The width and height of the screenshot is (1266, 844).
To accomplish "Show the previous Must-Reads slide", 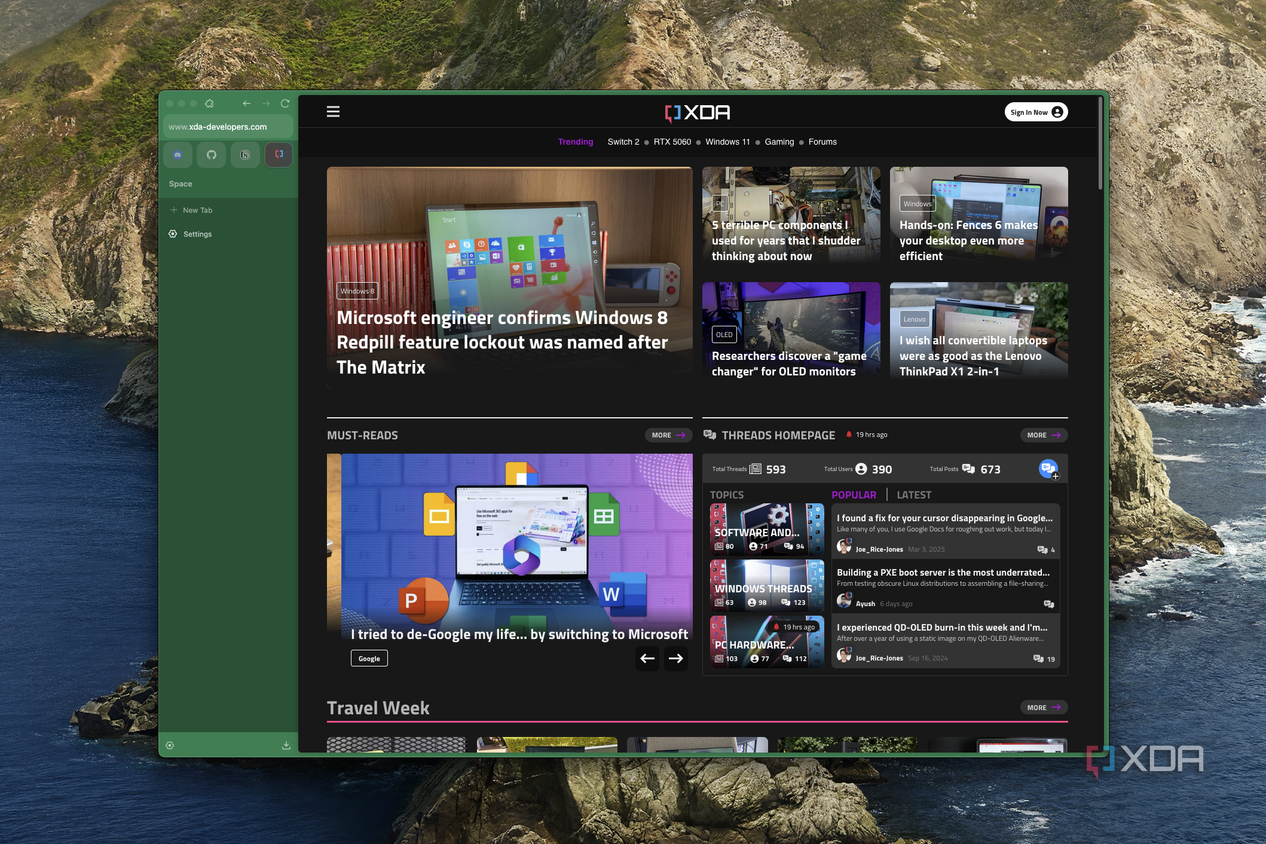I will 647,658.
